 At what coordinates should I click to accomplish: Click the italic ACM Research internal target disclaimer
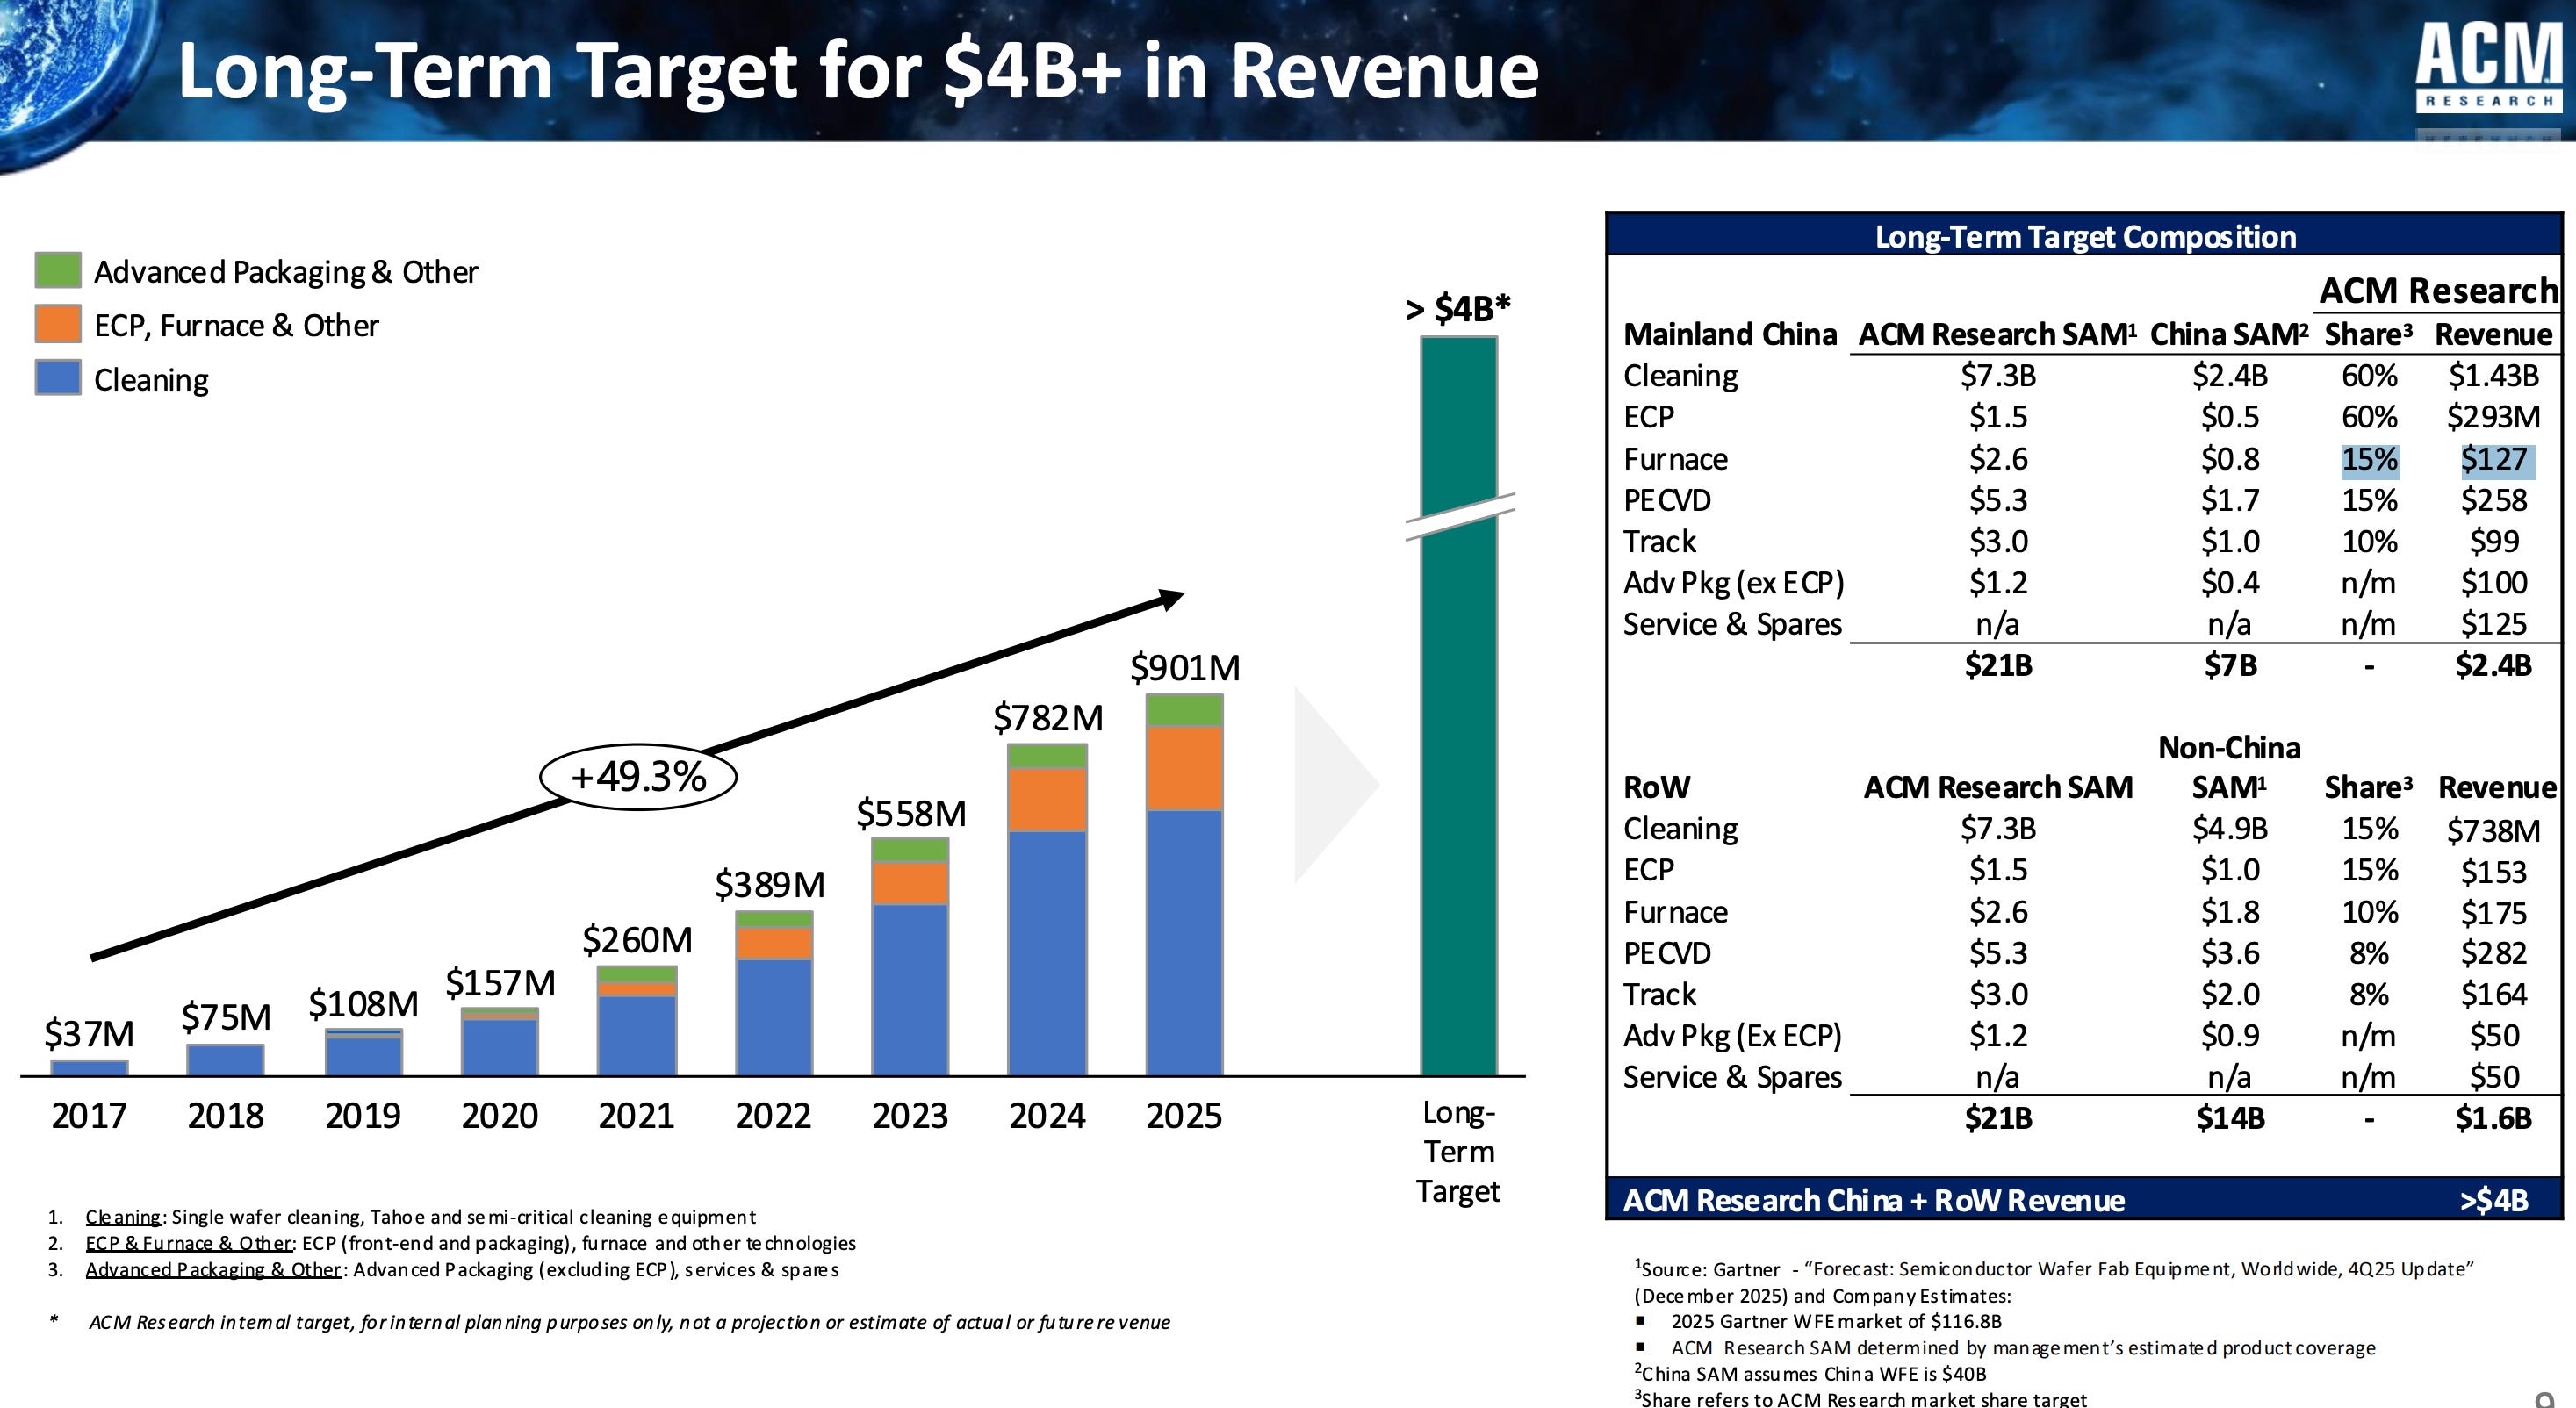coord(629,1323)
